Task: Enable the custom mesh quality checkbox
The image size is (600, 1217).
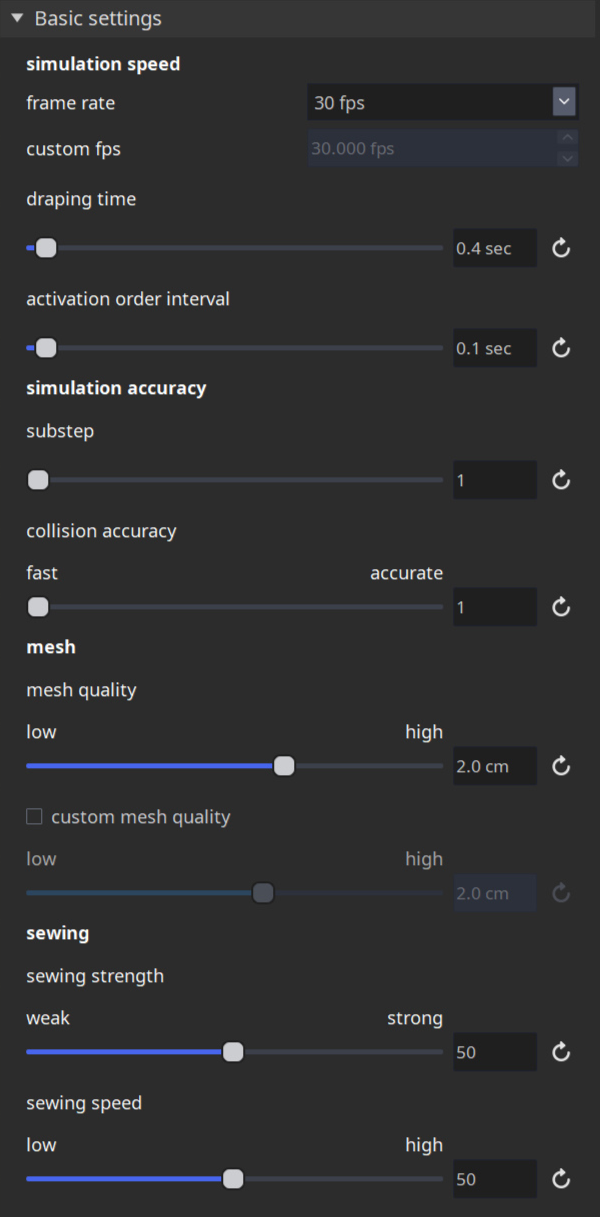Action: (x=34, y=816)
